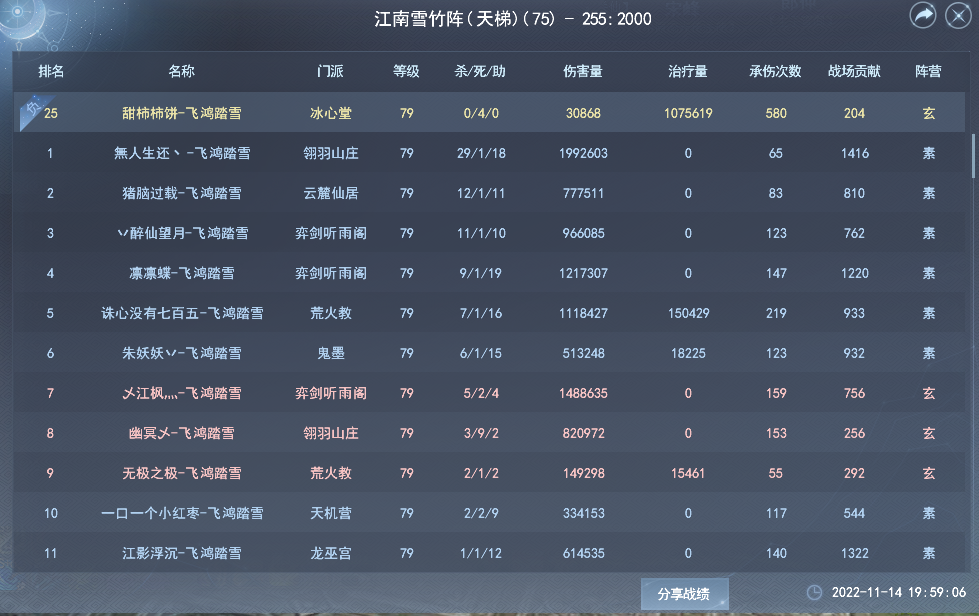Image resolution: width=979 pixels, height=616 pixels.
Task: Click the 鬼墨 sect cell
Action: point(330,353)
